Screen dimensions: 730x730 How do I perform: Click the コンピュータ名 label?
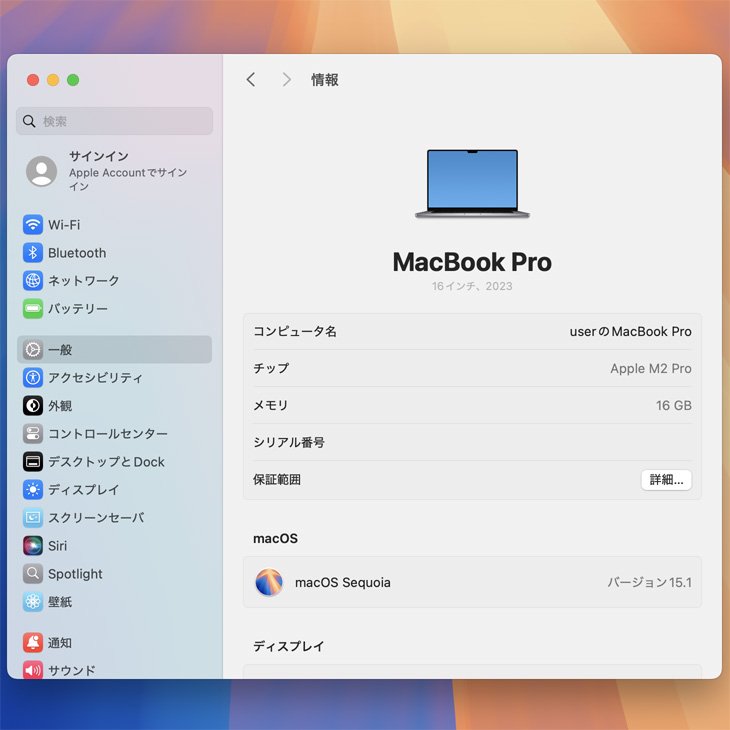click(x=295, y=331)
